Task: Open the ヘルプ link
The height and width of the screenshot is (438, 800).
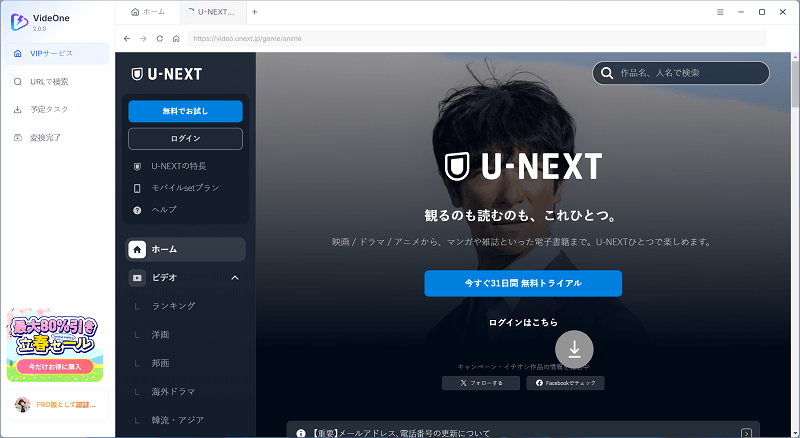Action: click(164, 210)
